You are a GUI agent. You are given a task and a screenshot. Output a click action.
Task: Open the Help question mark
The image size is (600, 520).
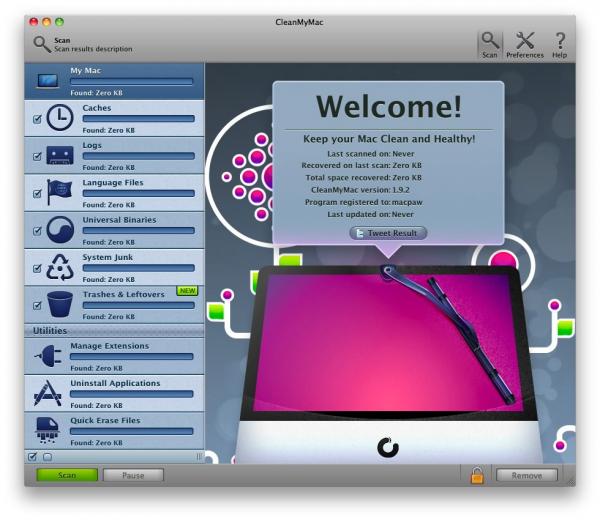559,41
